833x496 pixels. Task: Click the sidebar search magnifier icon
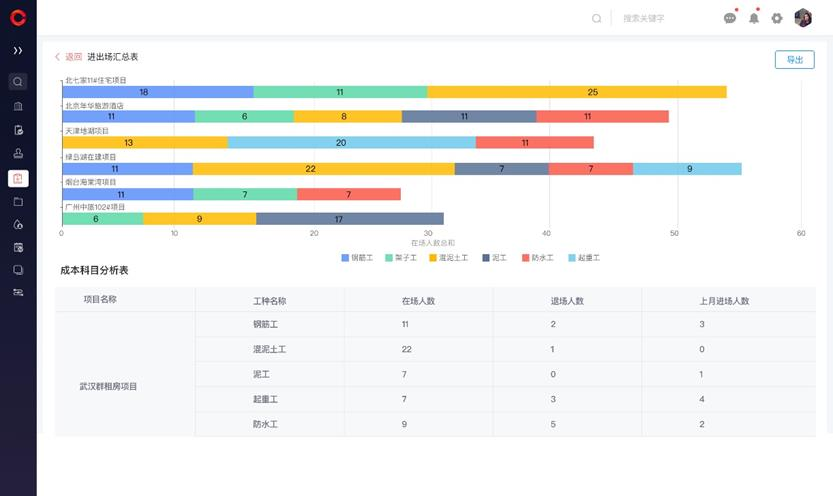(x=18, y=82)
